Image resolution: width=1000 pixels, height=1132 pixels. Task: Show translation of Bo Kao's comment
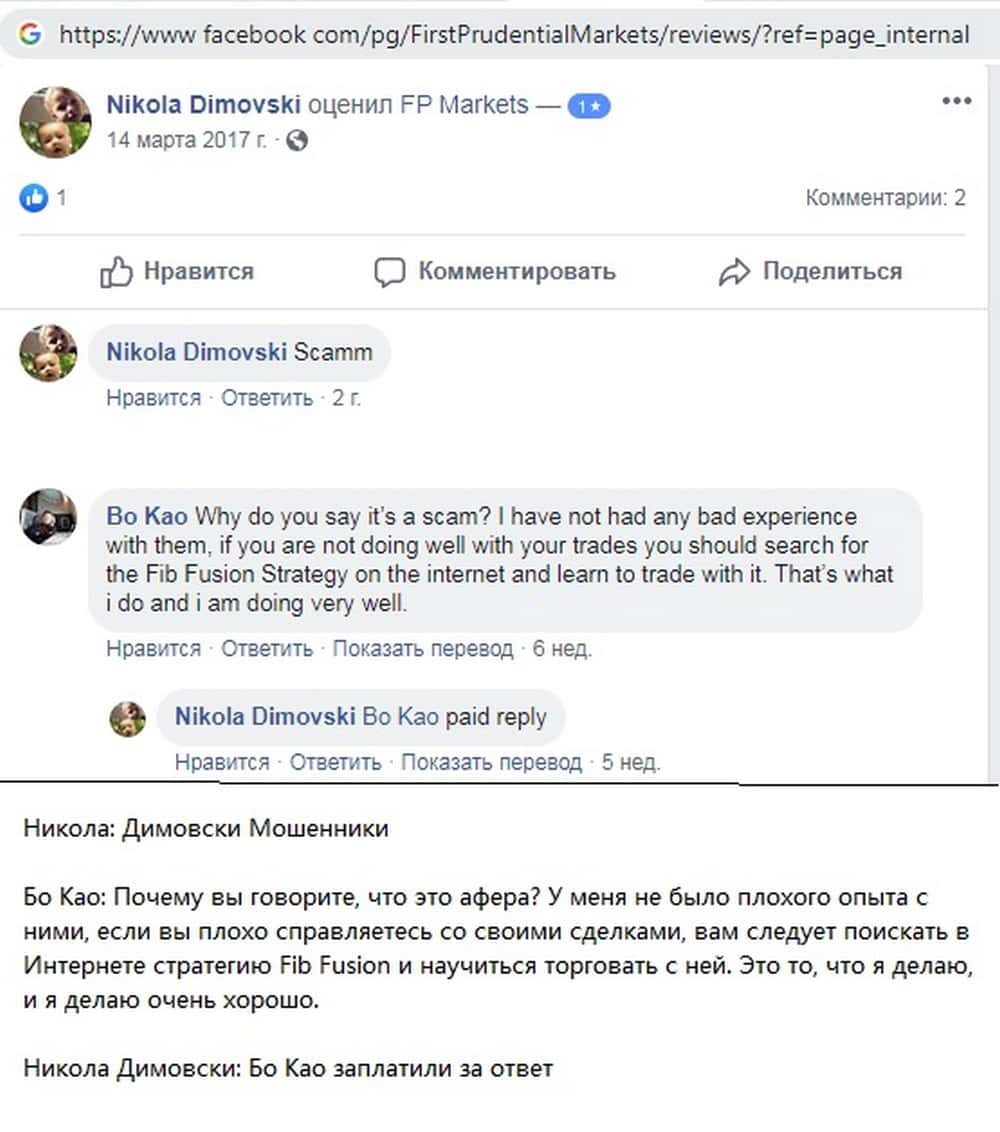pos(422,648)
